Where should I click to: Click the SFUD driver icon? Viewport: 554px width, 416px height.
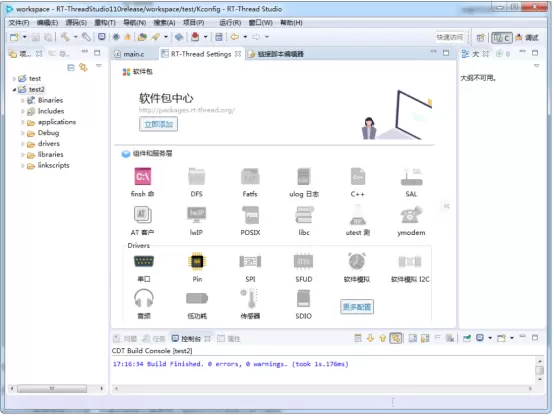click(x=303, y=262)
